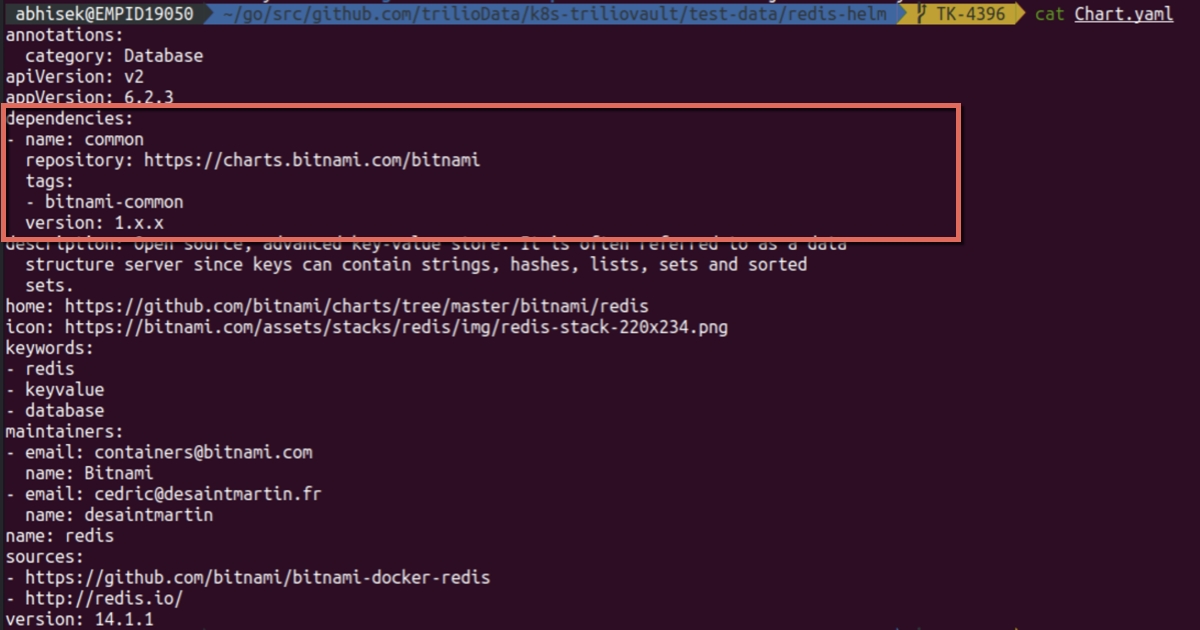Click the category: Database annotation
The height and width of the screenshot is (630, 1200).
pyautogui.click(x=114, y=56)
